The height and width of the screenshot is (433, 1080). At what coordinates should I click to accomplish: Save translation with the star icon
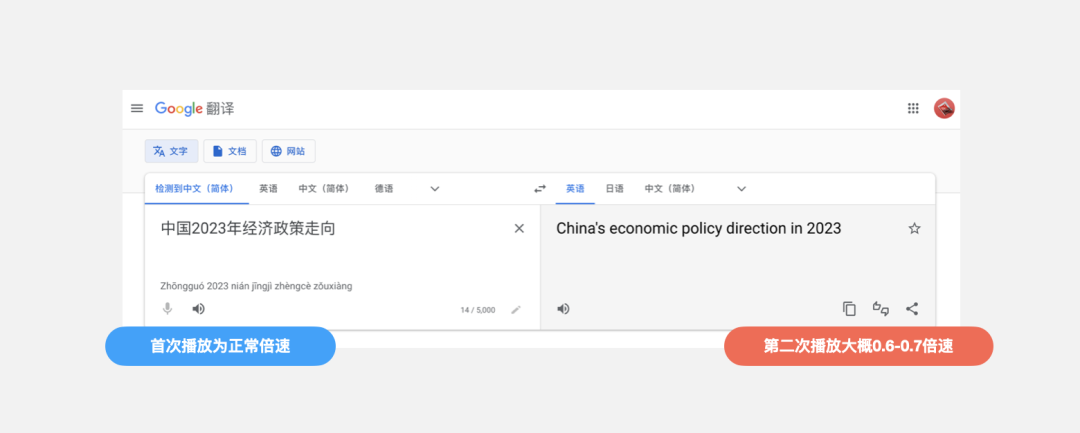(914, 229)
